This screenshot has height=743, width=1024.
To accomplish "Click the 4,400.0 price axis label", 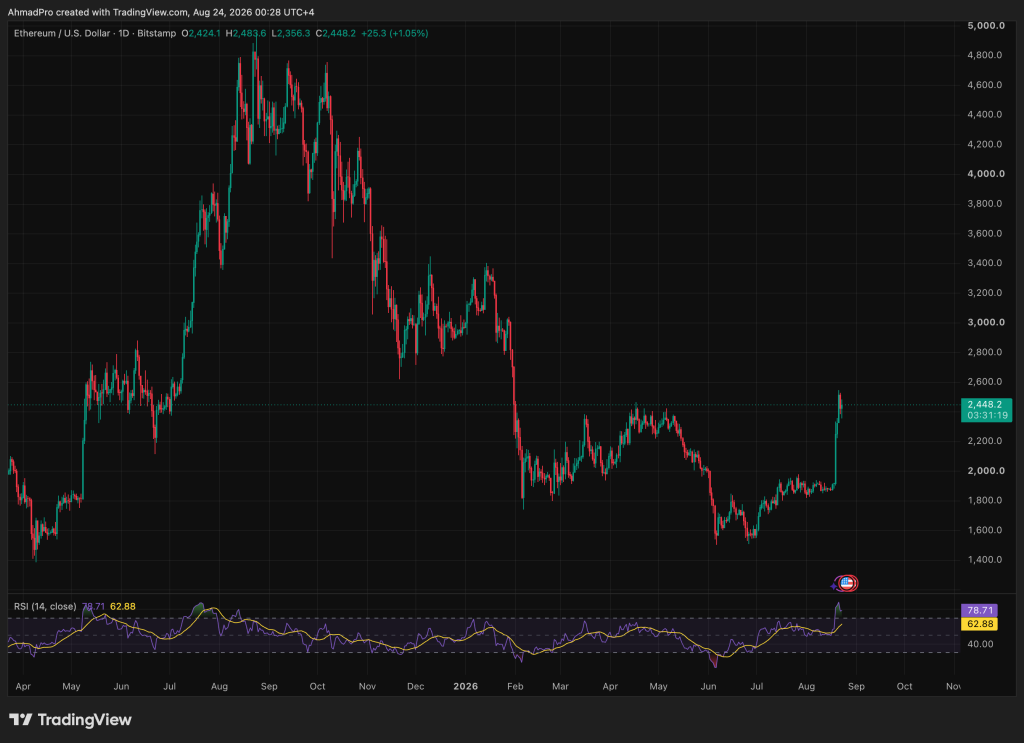I will pyautogui.click(x=985, y=114).
